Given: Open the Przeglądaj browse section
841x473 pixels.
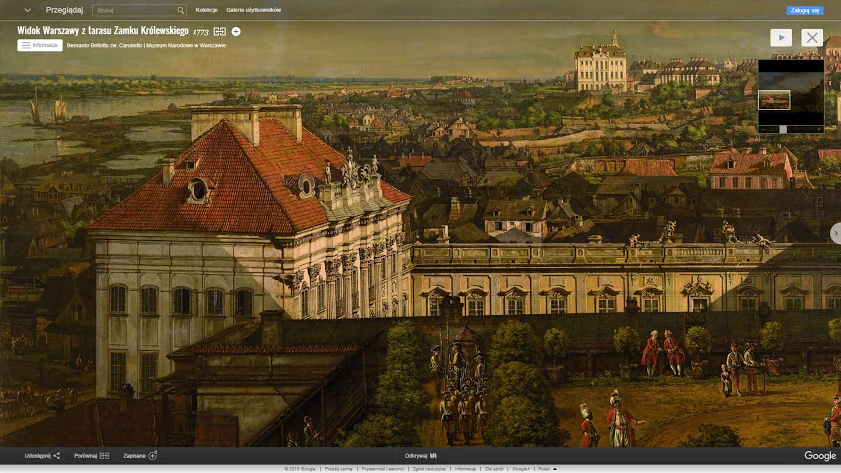Looking at the screenshot, I should (x=64, y=10).
